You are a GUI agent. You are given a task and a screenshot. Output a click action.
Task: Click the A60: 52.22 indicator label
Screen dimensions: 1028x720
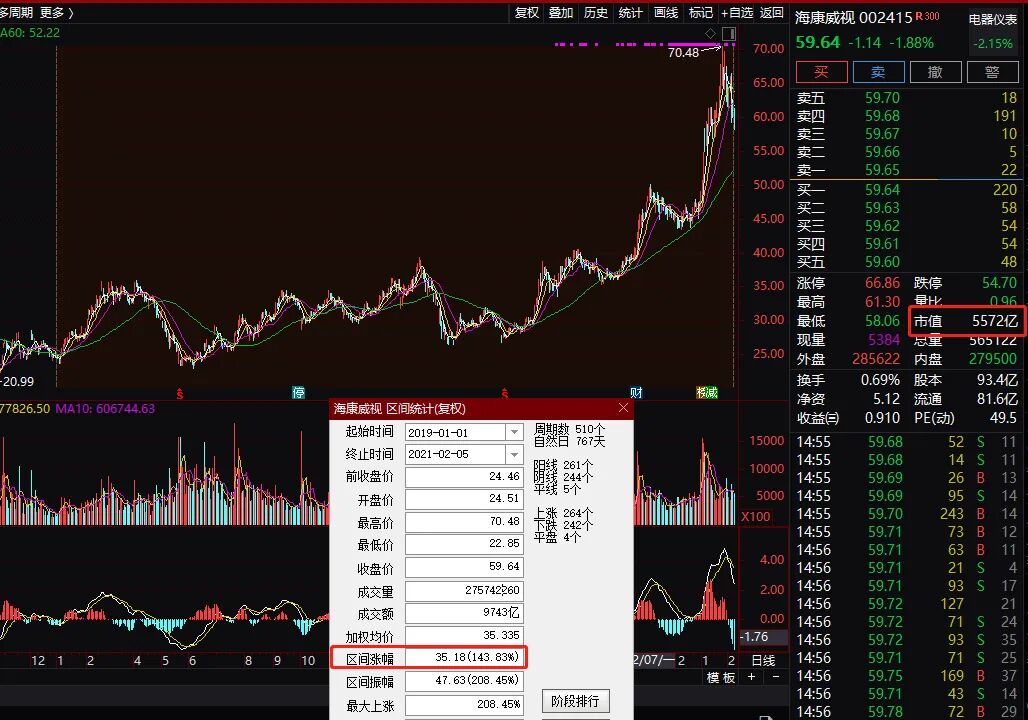(30, 33)
